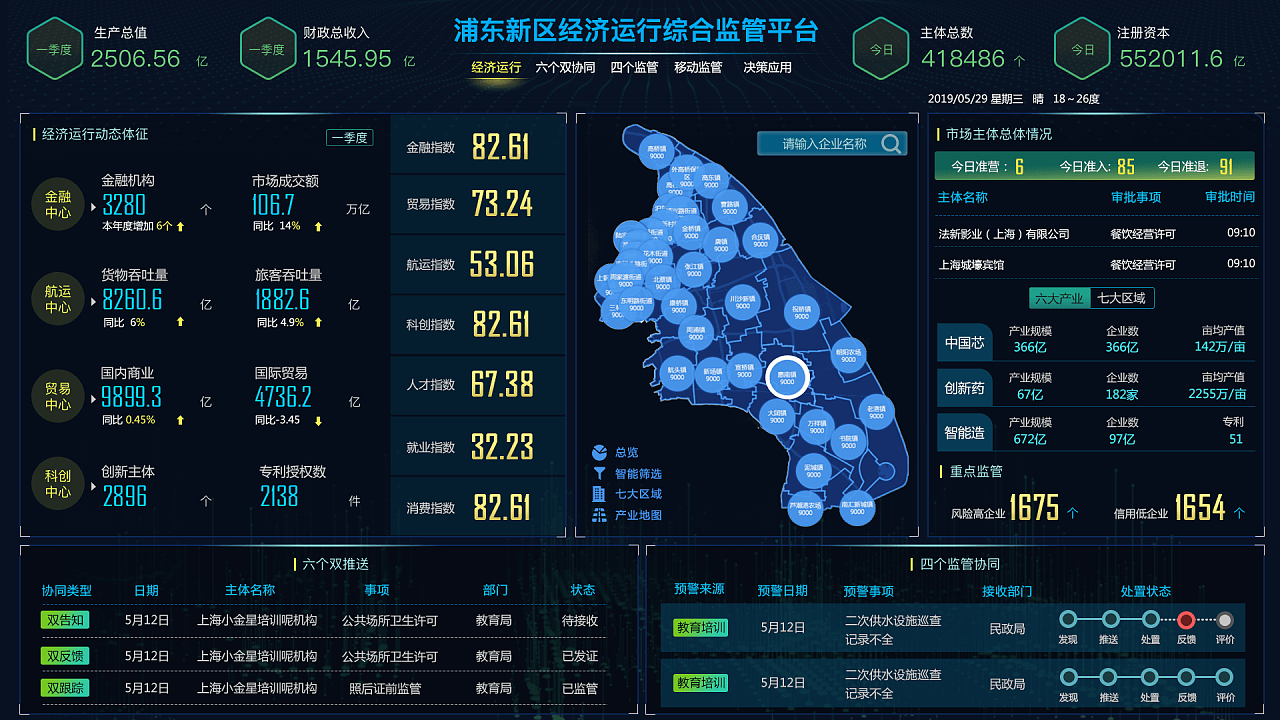Select 航头镇 map bubble

coord(677,373)
